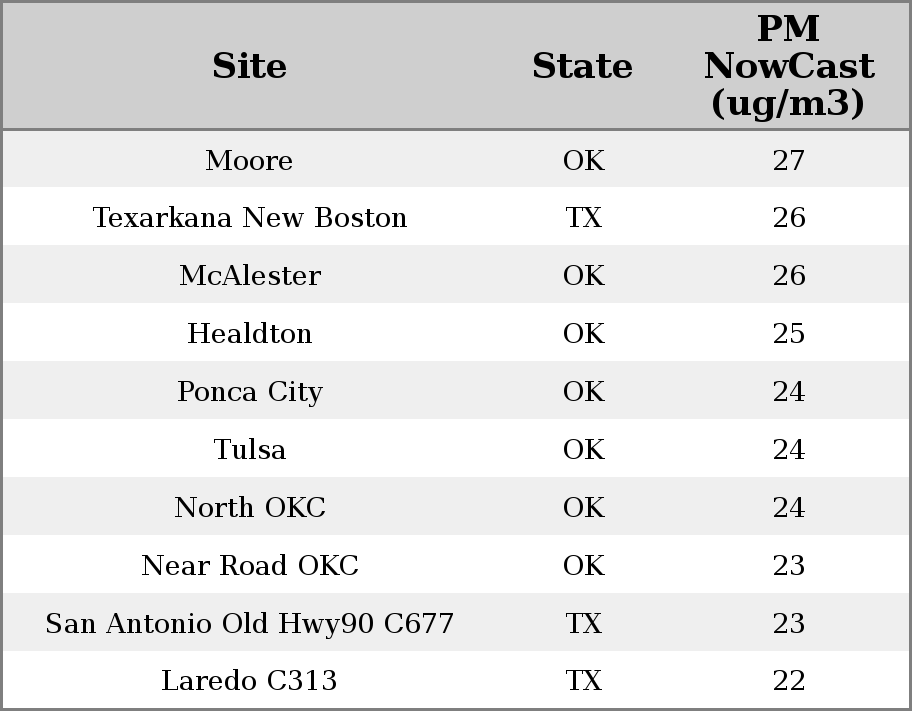Click the OK state cell for Tulsa
Screen dimensions: 912x711
click(583, 450)
